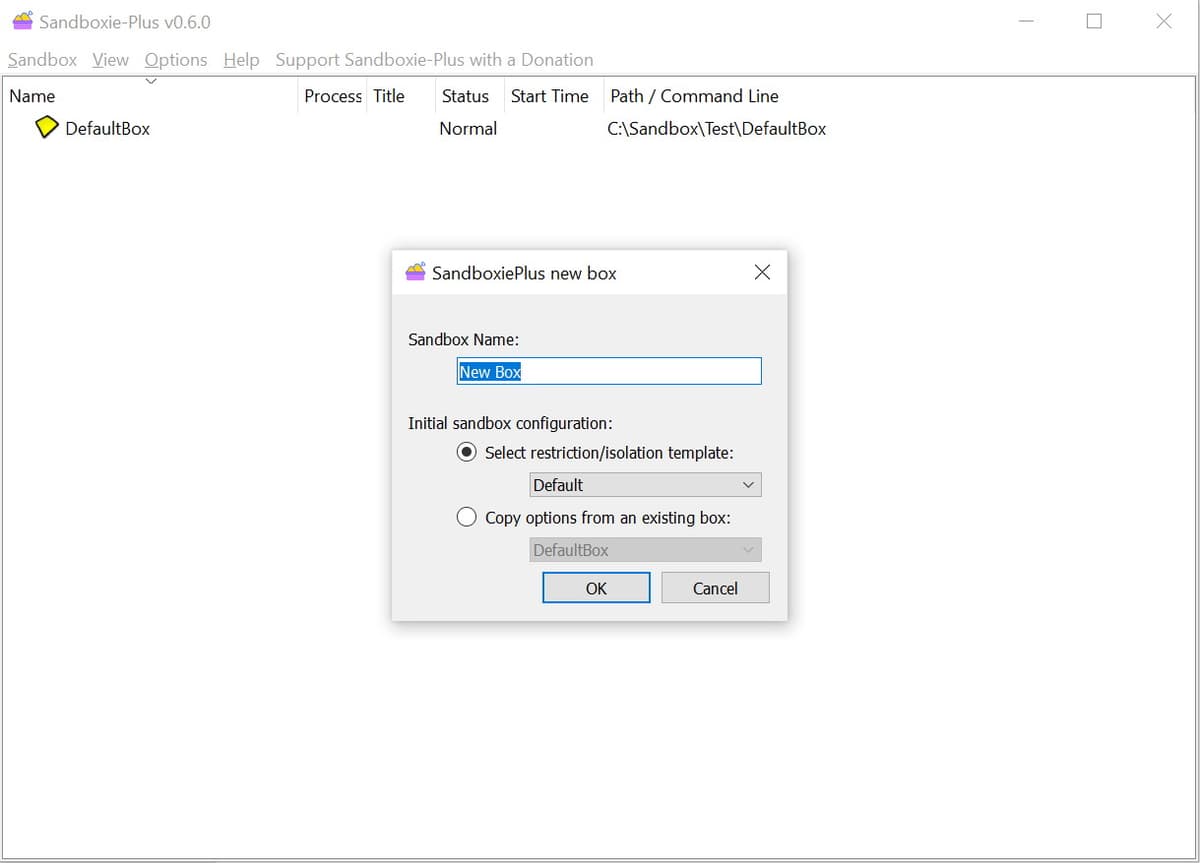Choose Copy options from existing box
The width and height of the screenshot is (1200, 863).
466,518
